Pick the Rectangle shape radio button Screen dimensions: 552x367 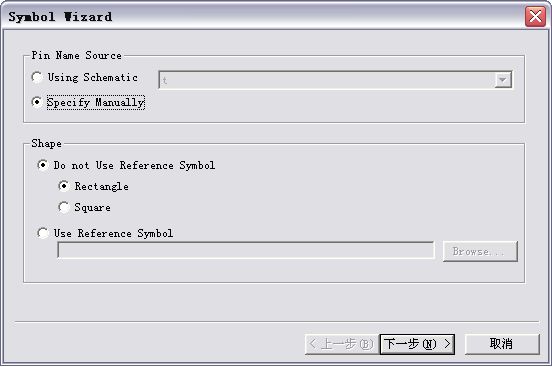[64, 186]
